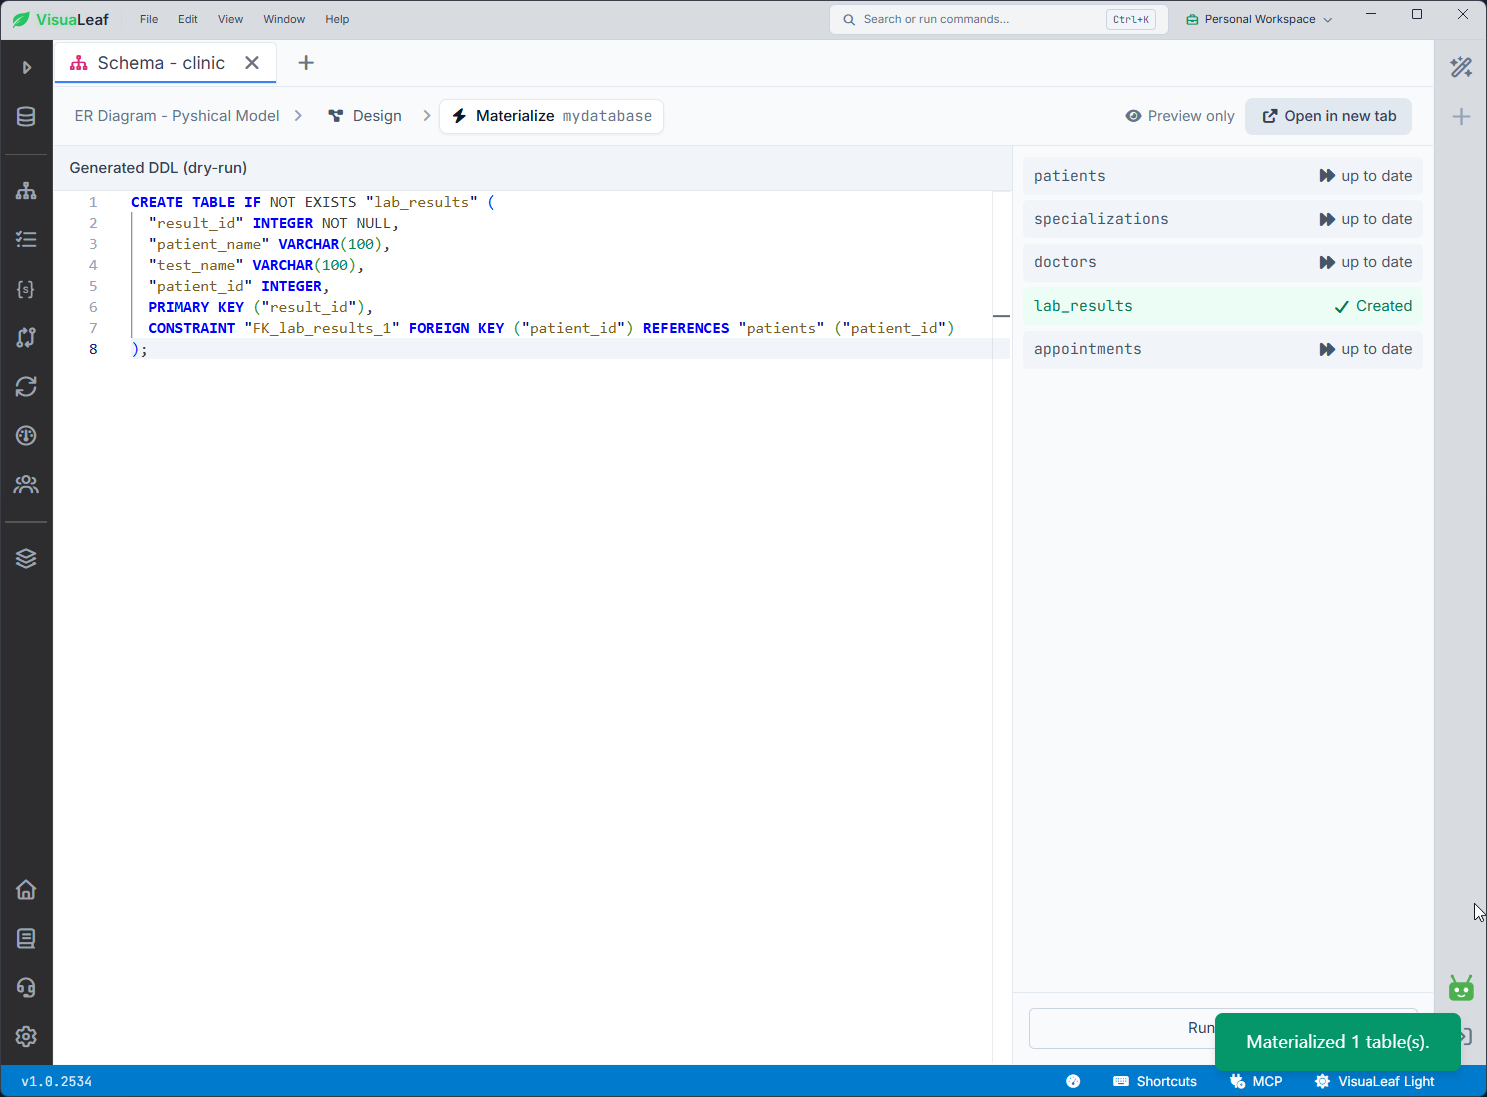
Task: Go to ER Diagram - Pyshical Model breadcrumb
Action: point(177,116)
